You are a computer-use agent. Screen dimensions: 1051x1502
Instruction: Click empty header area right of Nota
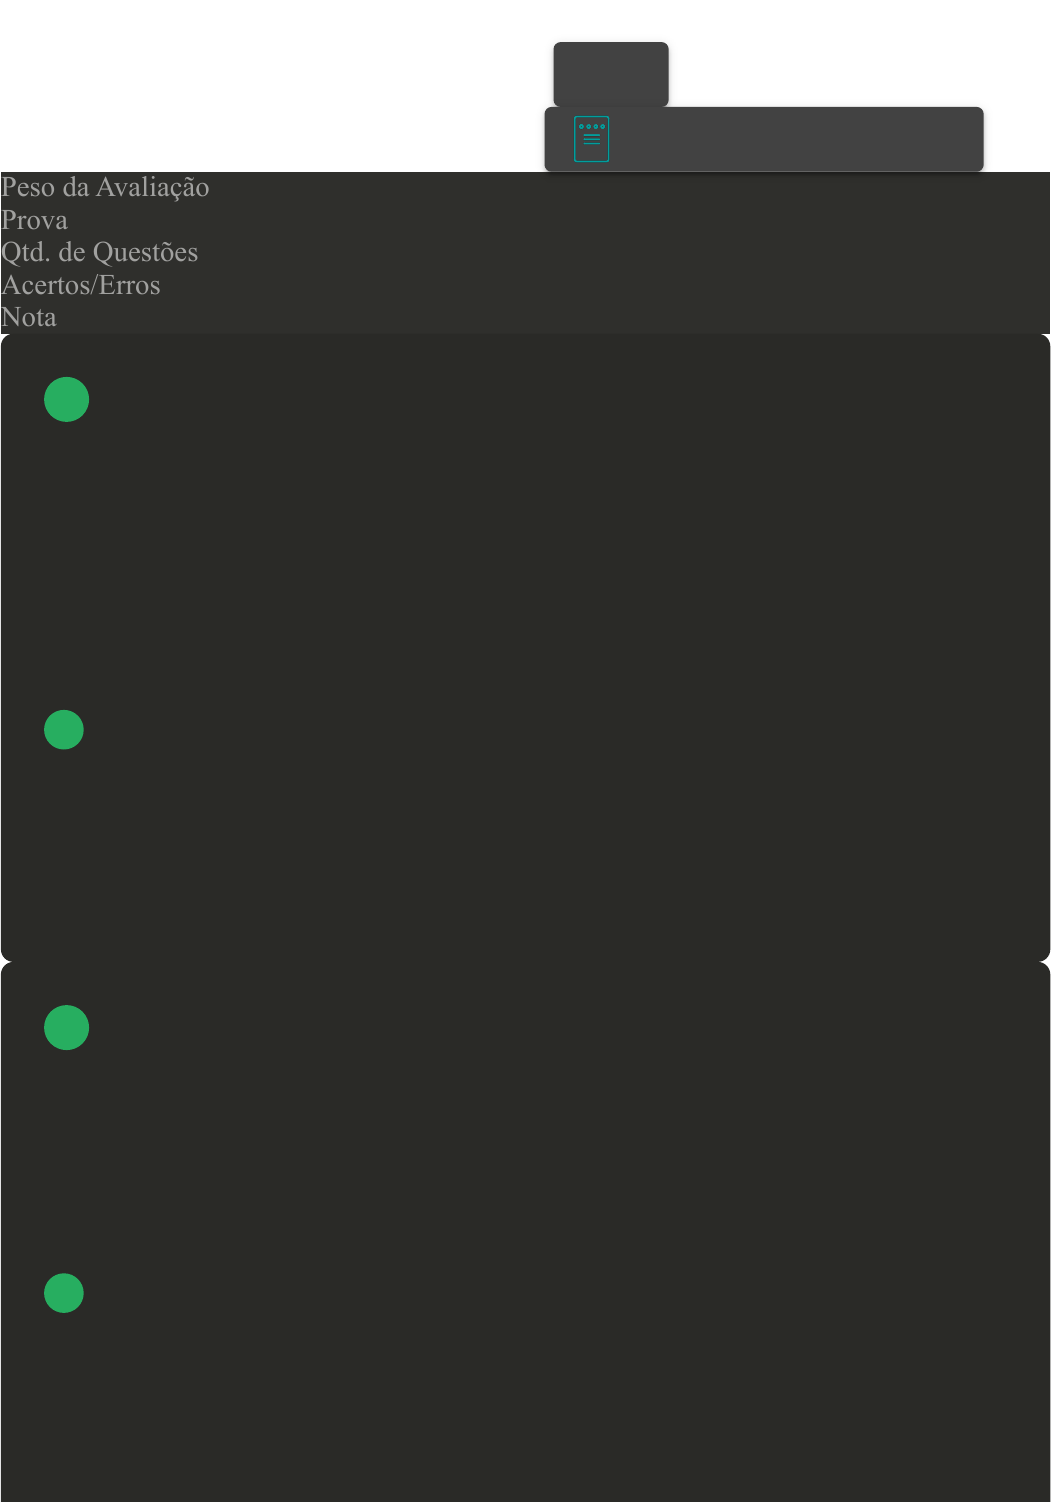[x=553, y=317]
